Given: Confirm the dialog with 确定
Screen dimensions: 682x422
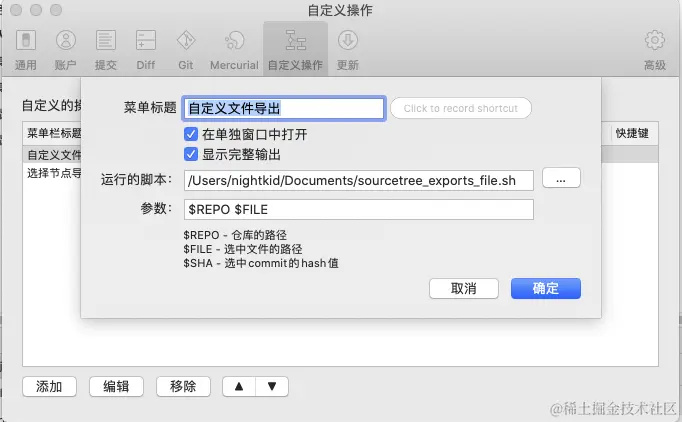Looking at the screenshot, I should [x=546, y=288].
